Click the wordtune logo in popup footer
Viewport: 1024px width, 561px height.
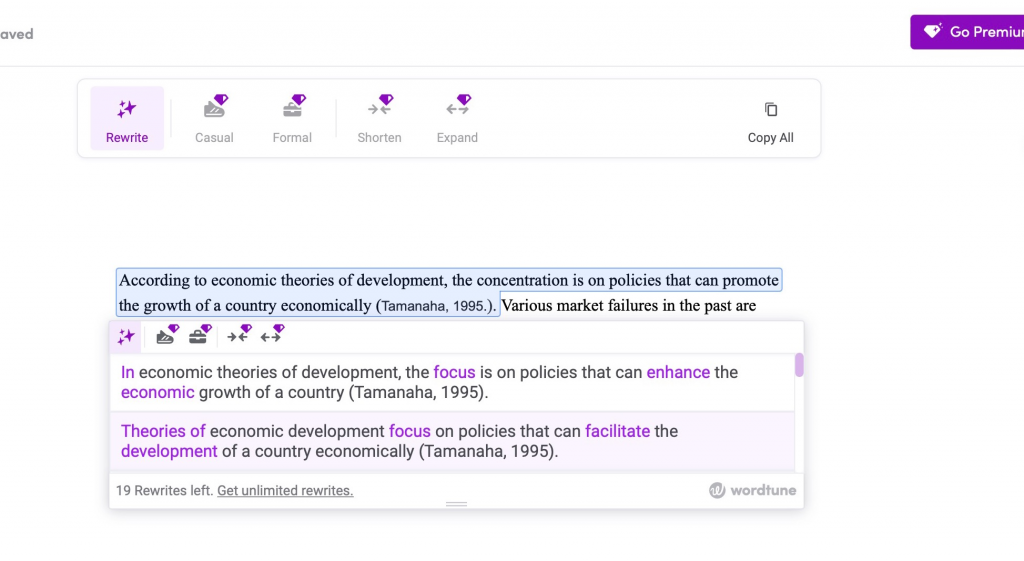tap(752, 490)
